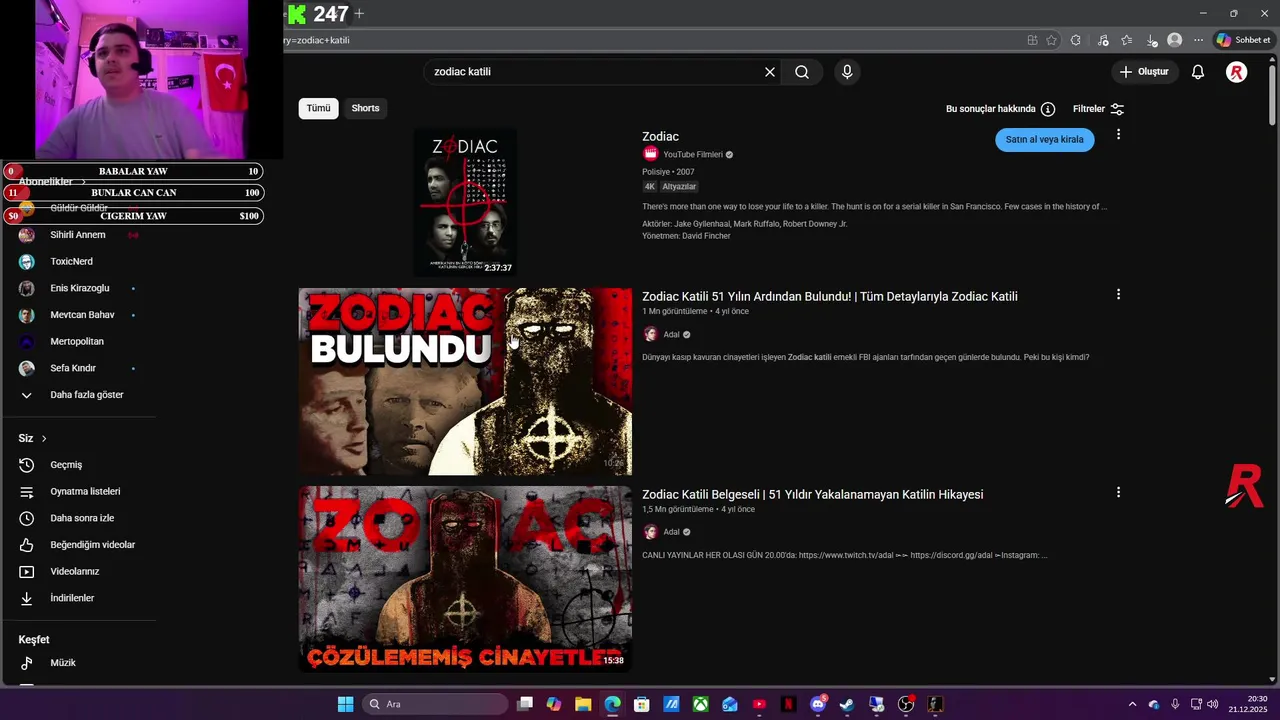Screen dimensions: 1280x720
Task: Open browser downloads icon
Action: pos(1152,40)
